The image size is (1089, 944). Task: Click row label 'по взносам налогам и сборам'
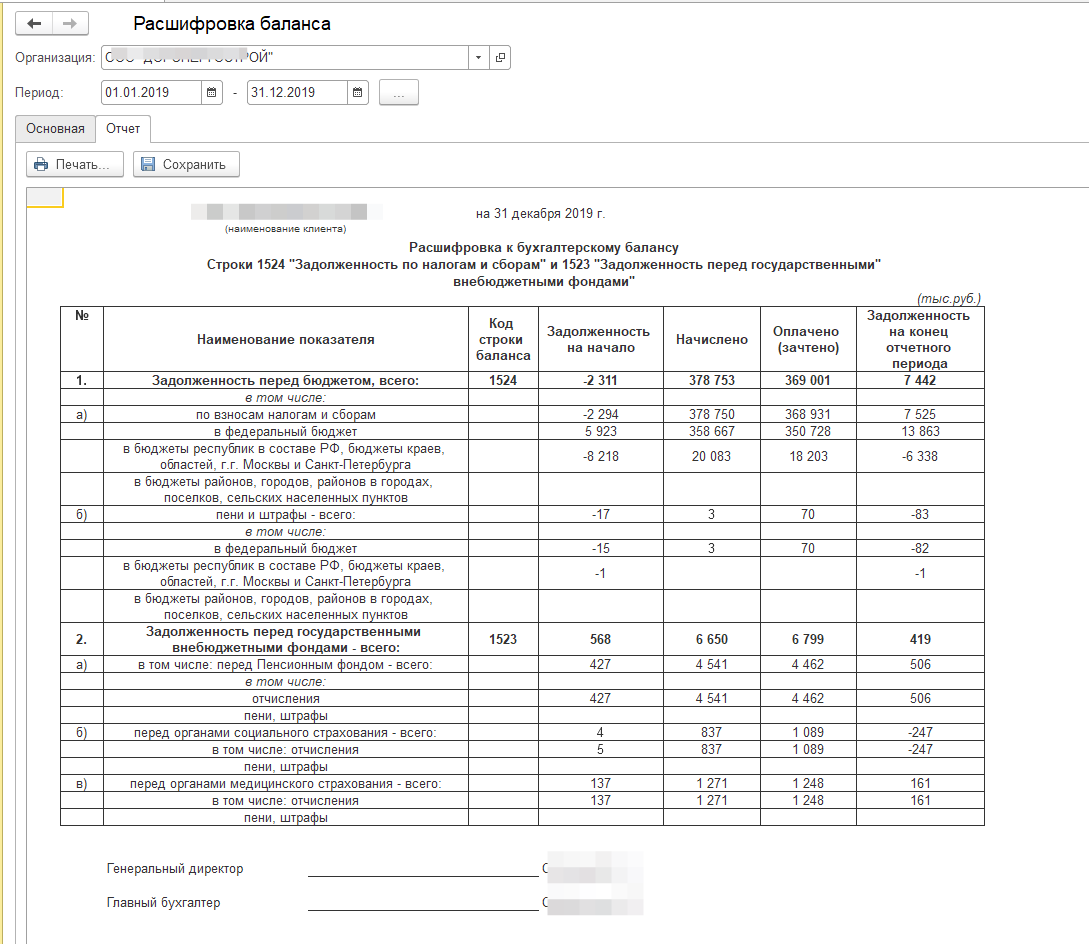285,415
